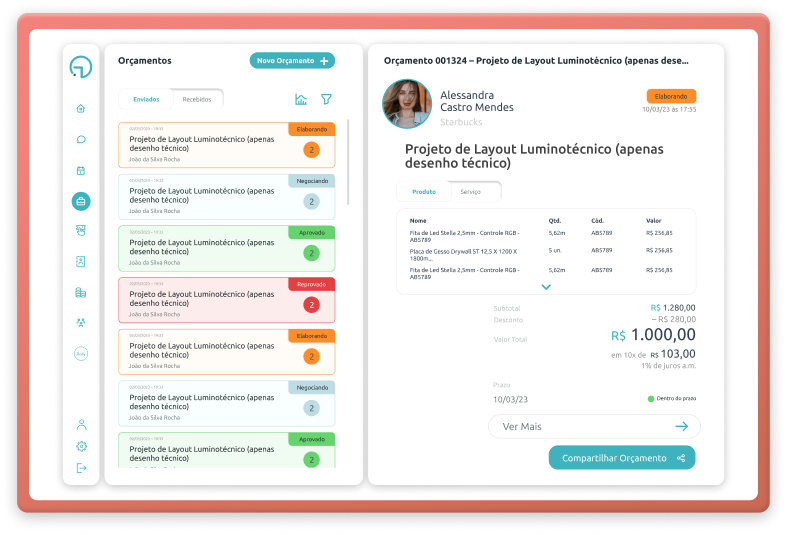Select the Serviço tab
This screenshot has height=534, width=787.
click(471, 191)
